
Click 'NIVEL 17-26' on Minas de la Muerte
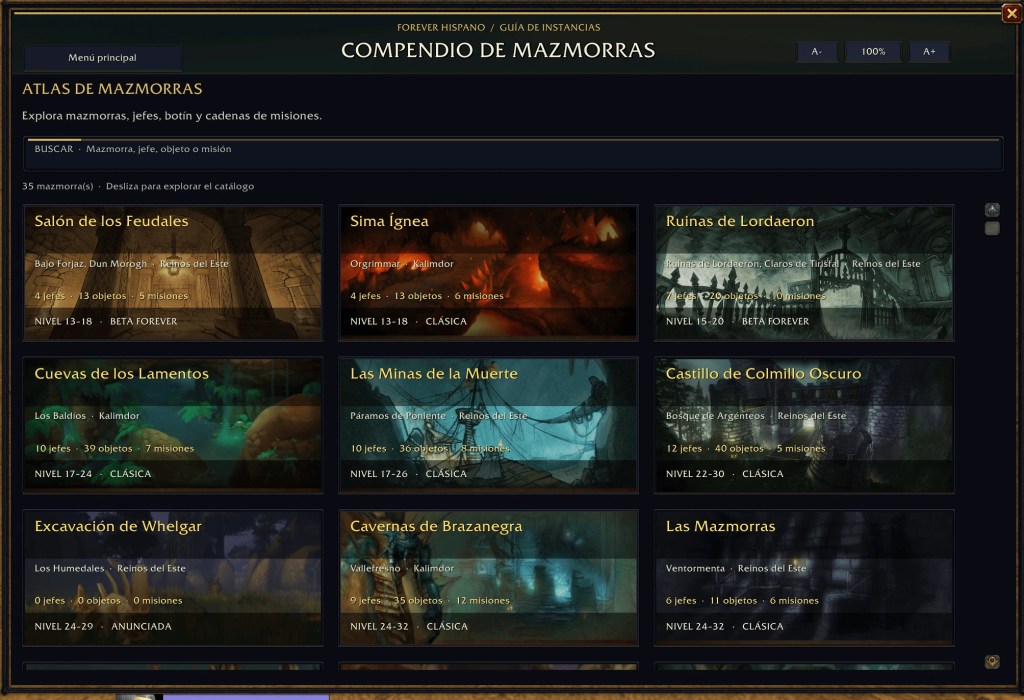tap(379, 474)
